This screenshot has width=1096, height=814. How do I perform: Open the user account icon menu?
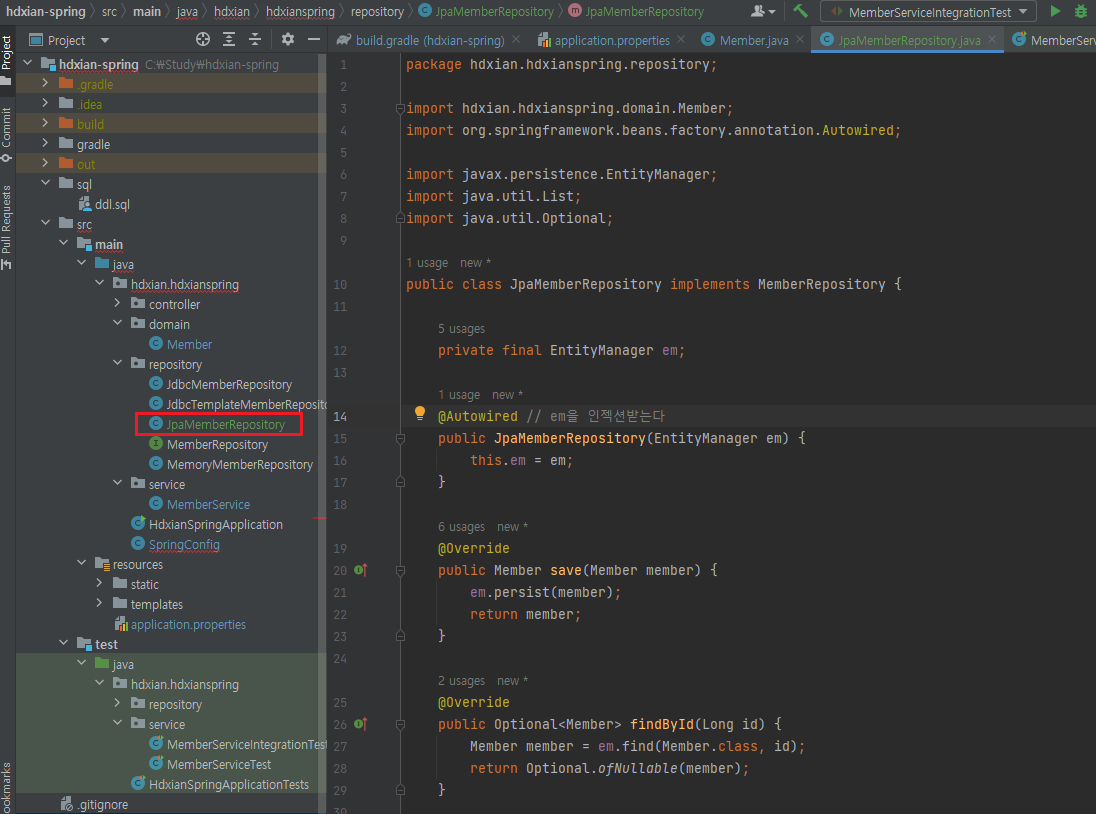click(763, 11)
